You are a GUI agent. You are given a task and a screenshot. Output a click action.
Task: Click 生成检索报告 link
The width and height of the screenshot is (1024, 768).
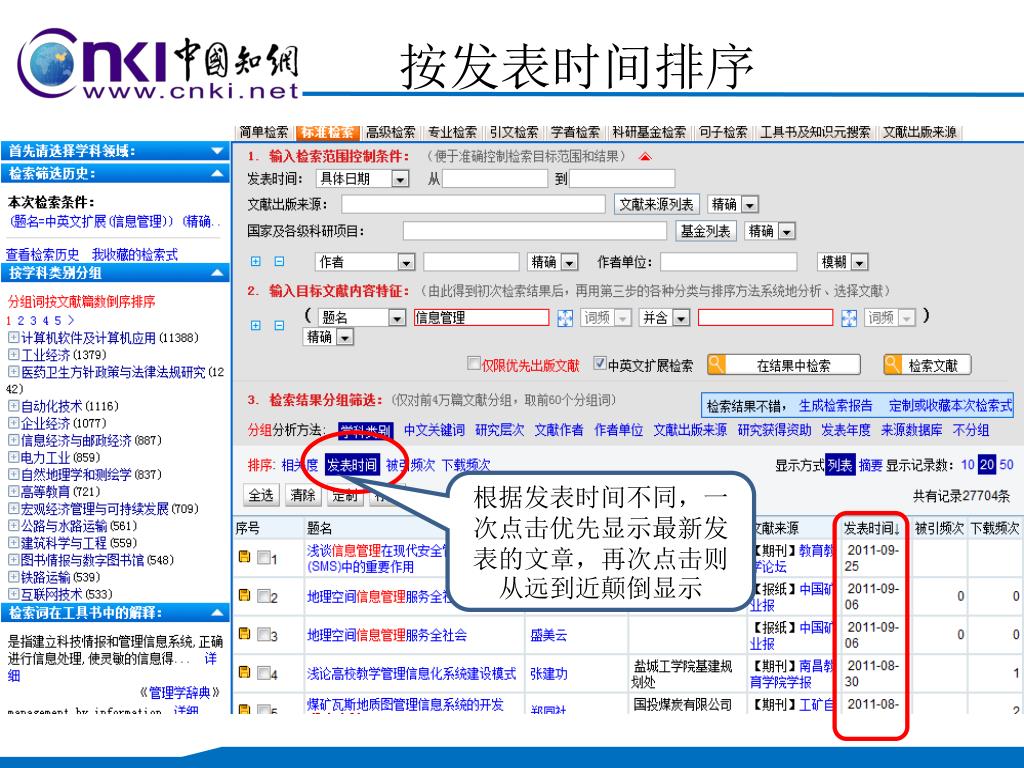(835, 406)
